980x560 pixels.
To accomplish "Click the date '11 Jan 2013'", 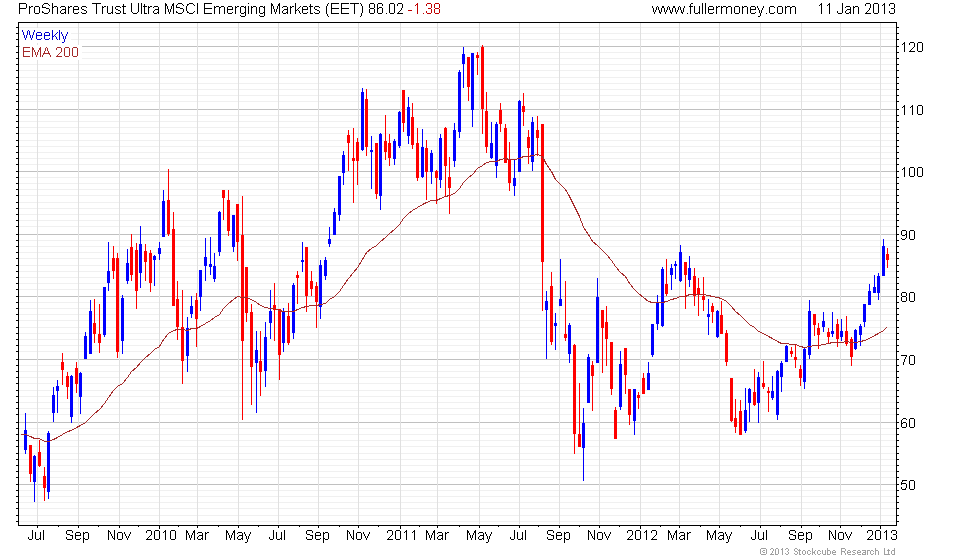I will 857,9.
